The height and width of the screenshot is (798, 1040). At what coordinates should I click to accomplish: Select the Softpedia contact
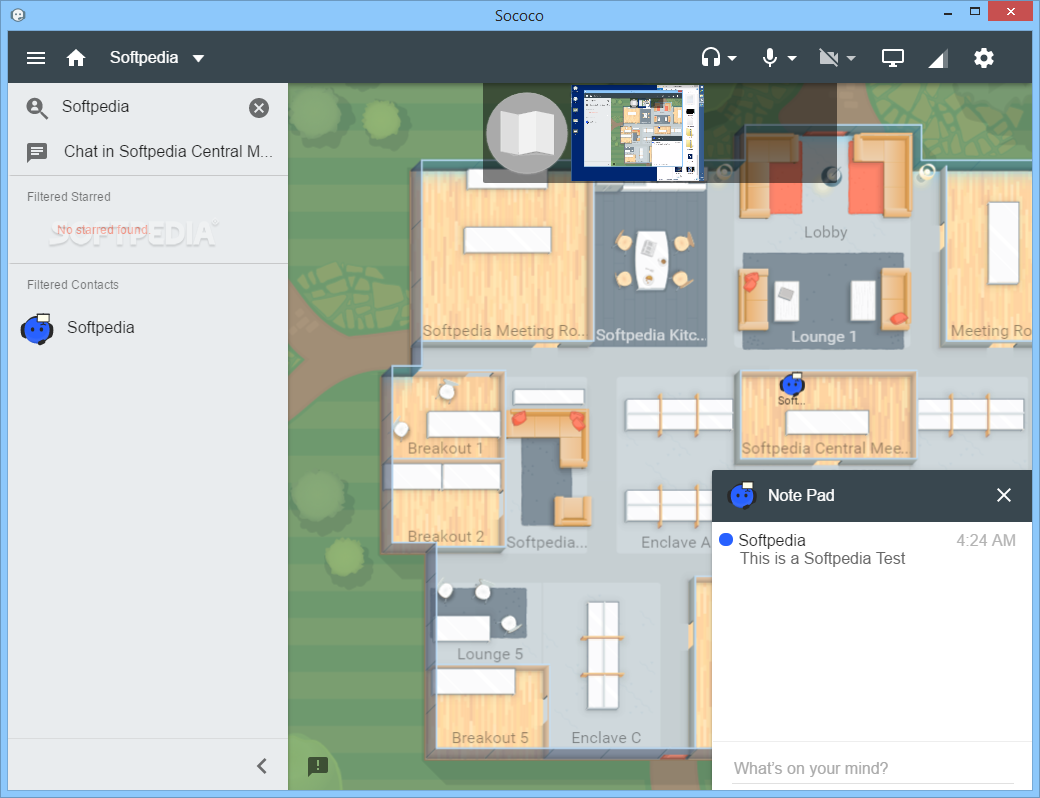click(149, 328)
